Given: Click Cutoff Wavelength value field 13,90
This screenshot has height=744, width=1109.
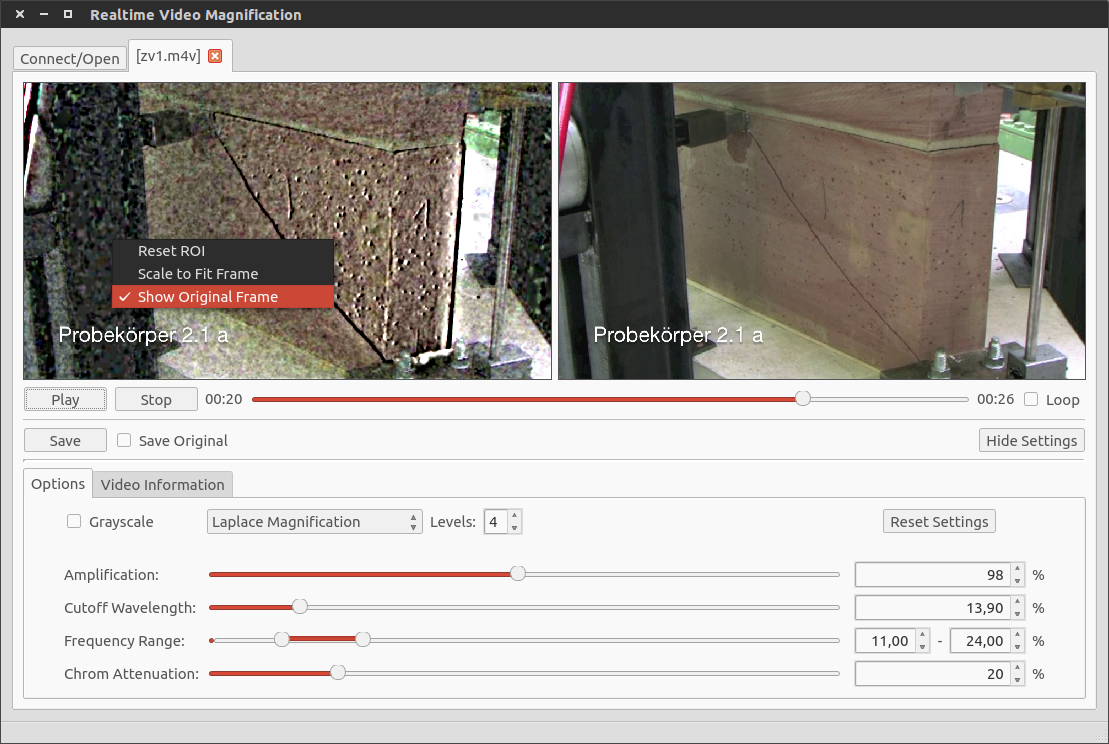Looking at the screenshot, I should coord(932,608).
